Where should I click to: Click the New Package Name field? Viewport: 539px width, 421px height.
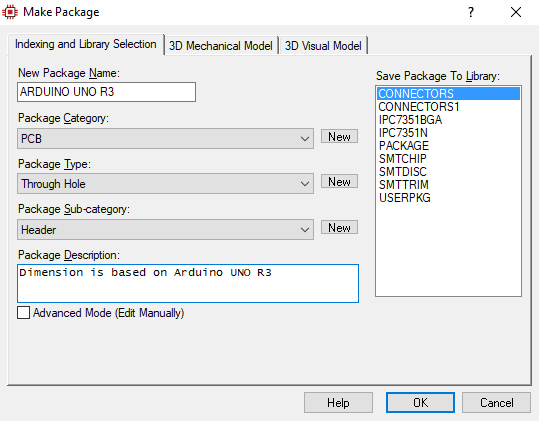[x=107, y=92]
